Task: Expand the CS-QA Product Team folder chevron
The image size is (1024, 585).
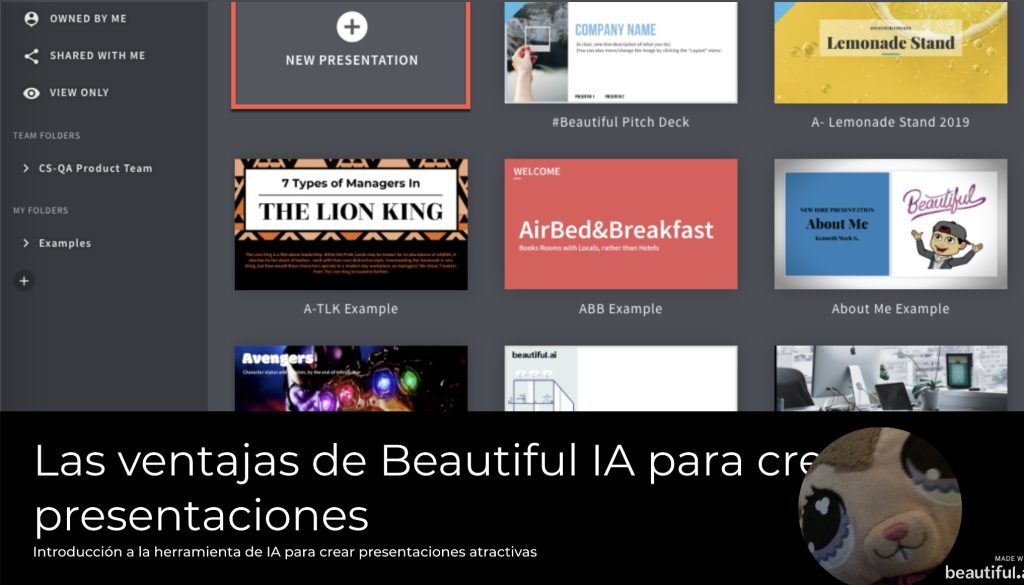Action: pyautogui.click(x=25, y=168)
